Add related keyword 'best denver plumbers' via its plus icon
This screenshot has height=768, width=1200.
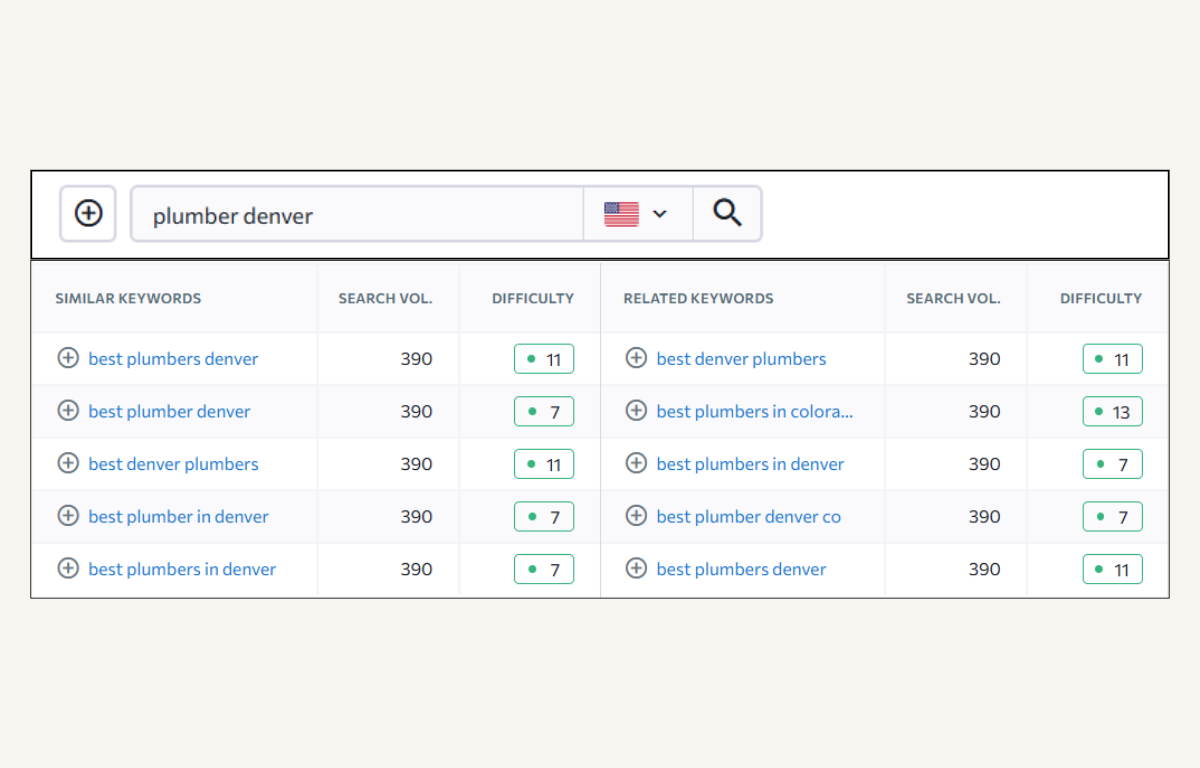(x=636, y=358)
